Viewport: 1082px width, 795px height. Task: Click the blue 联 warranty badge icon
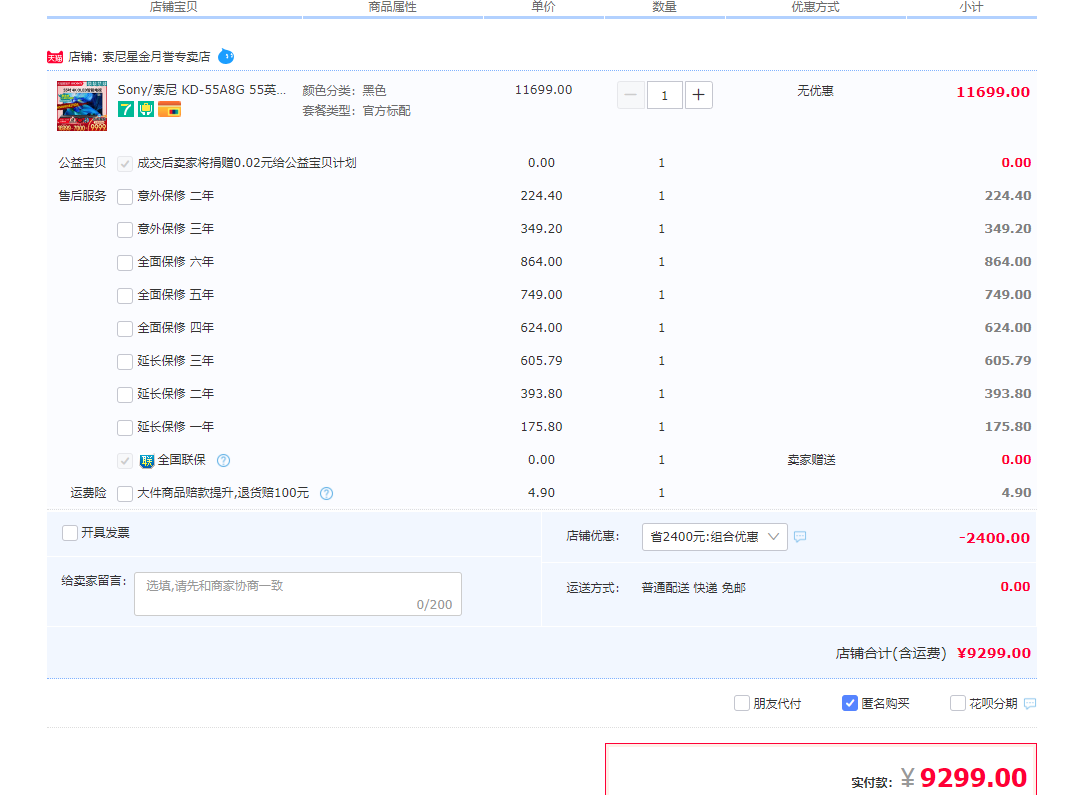click(146, 461)
